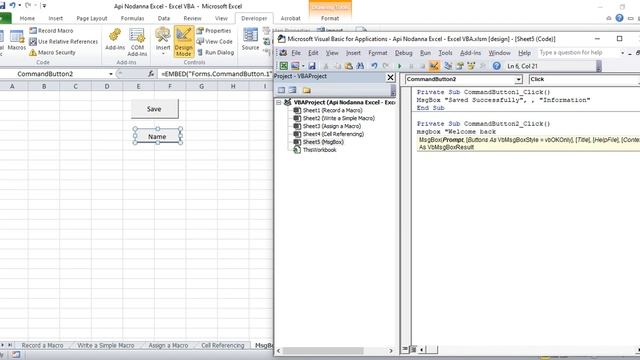Open the VBA Format menu
The width and height of the screenshot is (640, 360).
coord(378,53)
